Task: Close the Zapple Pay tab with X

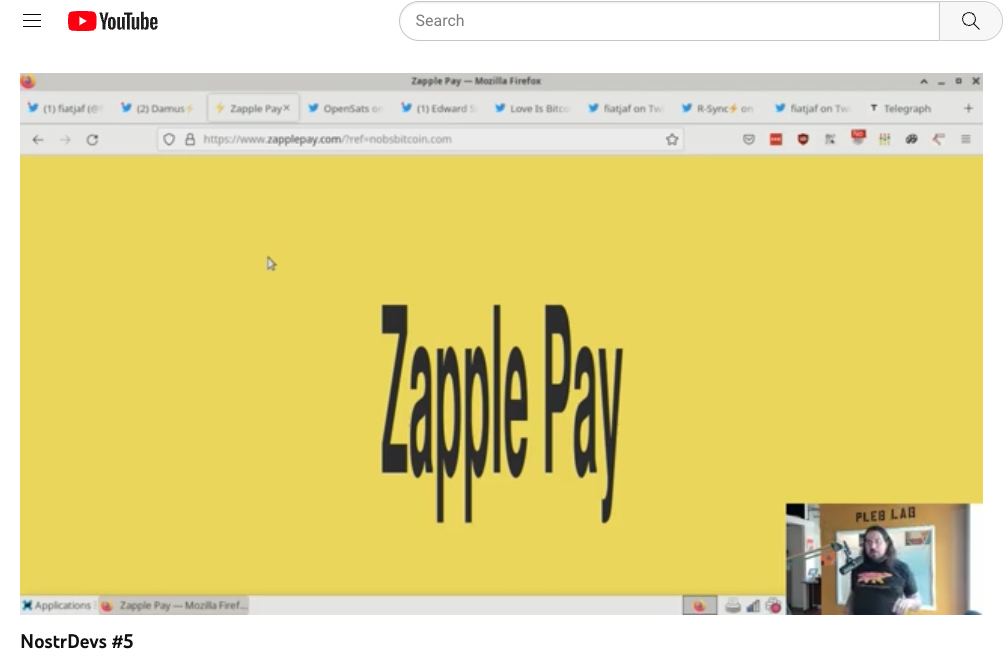Action: tap(287, 108)
